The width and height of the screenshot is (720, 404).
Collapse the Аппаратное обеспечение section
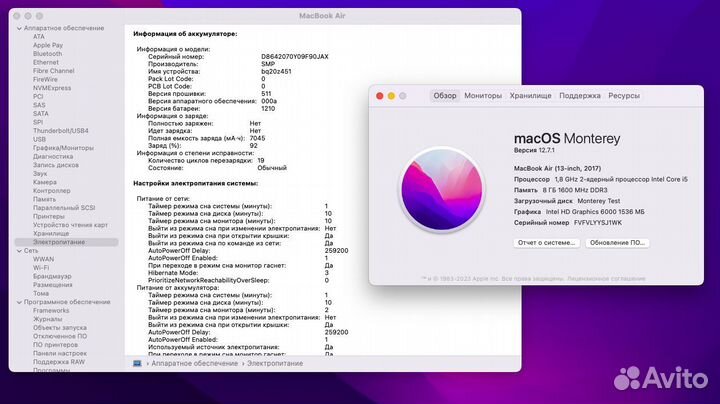pos(19,28)
